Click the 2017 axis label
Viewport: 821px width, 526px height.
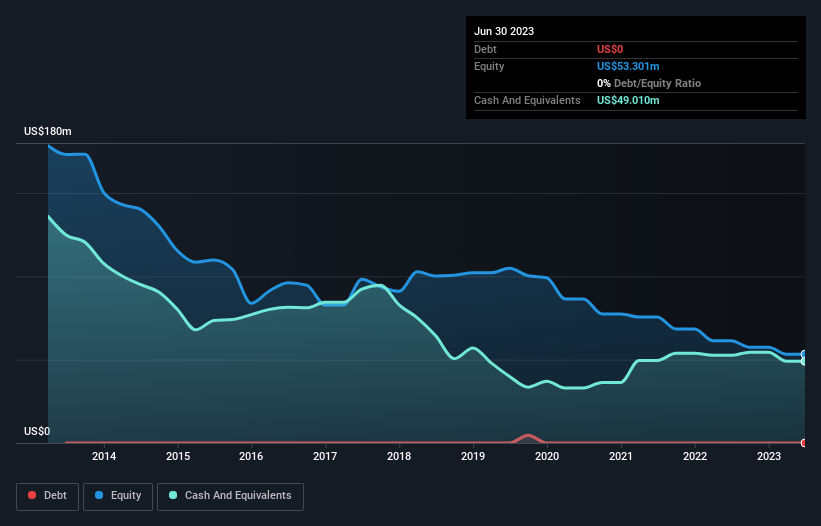coord(325,456)
